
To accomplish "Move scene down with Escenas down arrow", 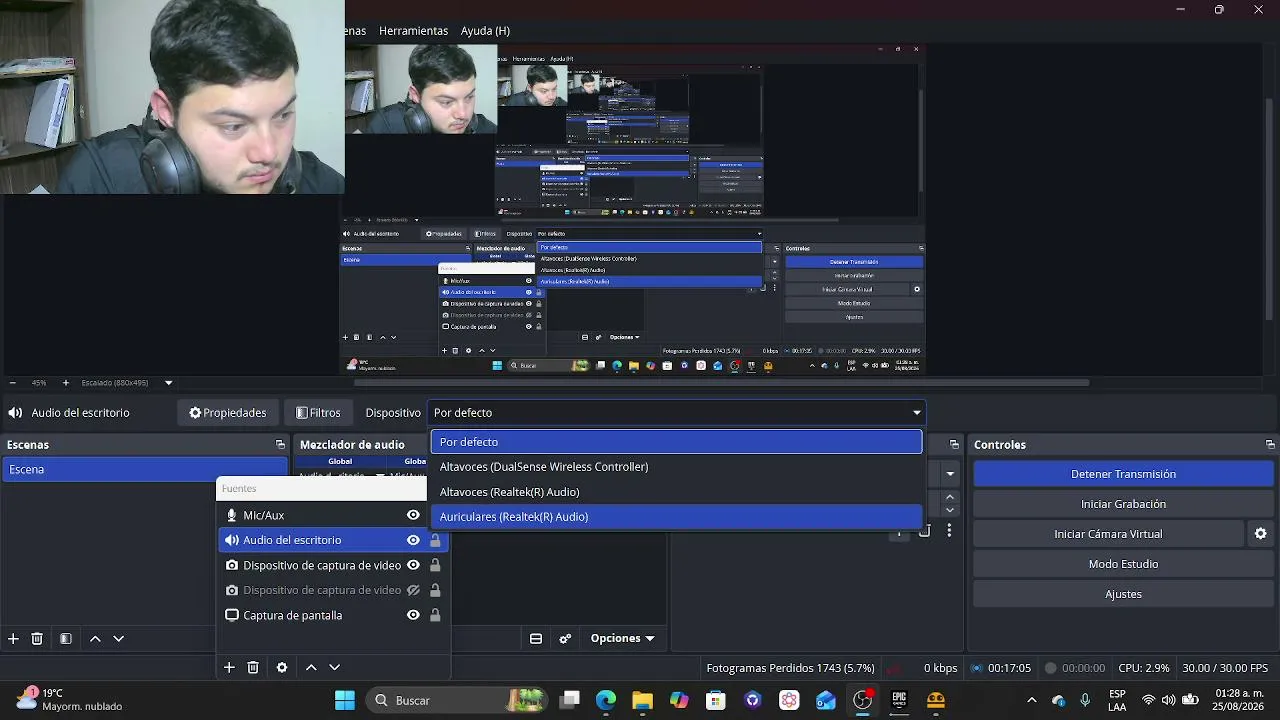I will [x=118, y=638].
